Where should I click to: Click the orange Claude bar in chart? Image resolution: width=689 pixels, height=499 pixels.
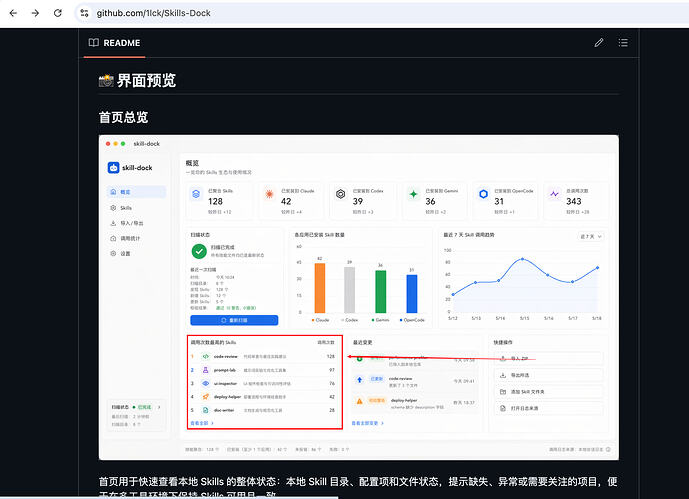click(320, 288)
